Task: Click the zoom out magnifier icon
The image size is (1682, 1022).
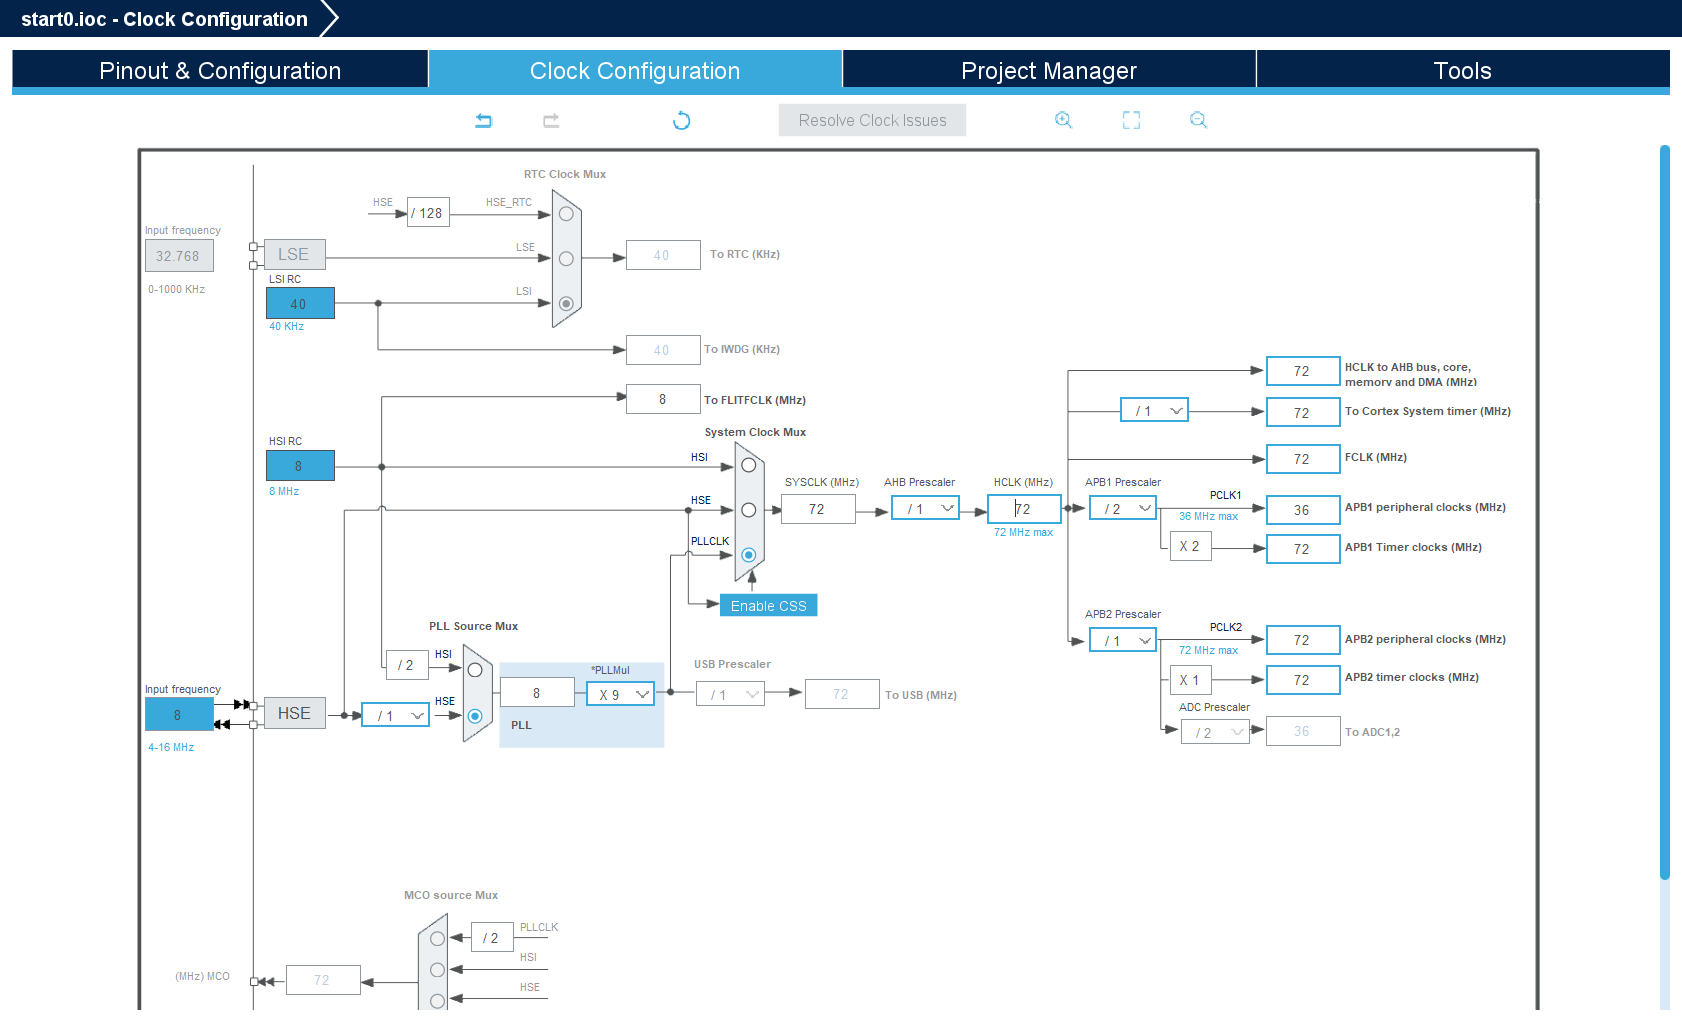Action: click(1198, 120)
